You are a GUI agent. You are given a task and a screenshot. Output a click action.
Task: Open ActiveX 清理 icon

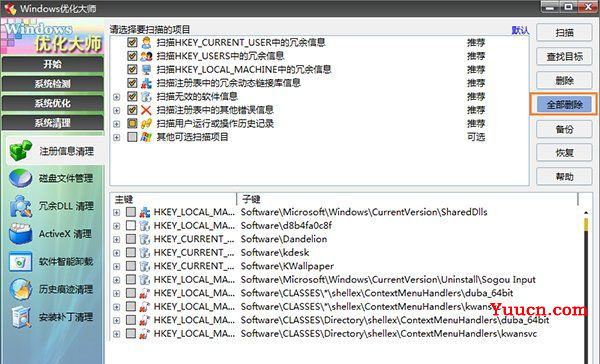coord(21,233)
